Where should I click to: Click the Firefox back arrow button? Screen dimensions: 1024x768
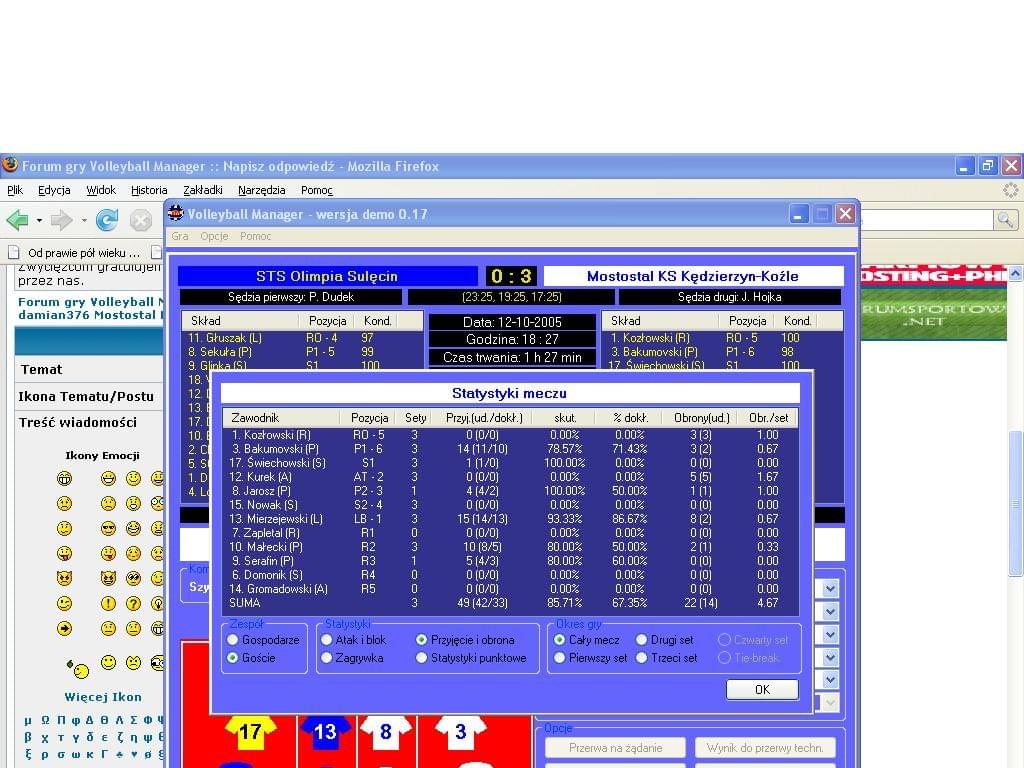coord(17,220)
